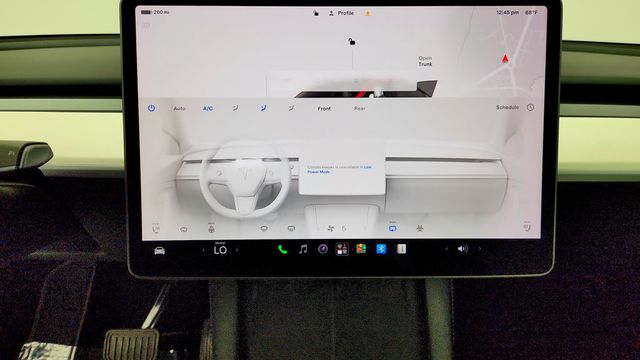Mute audio with the speaker icon
The width and height of the screenshot is (640, 360).
(x=462, y=249)
